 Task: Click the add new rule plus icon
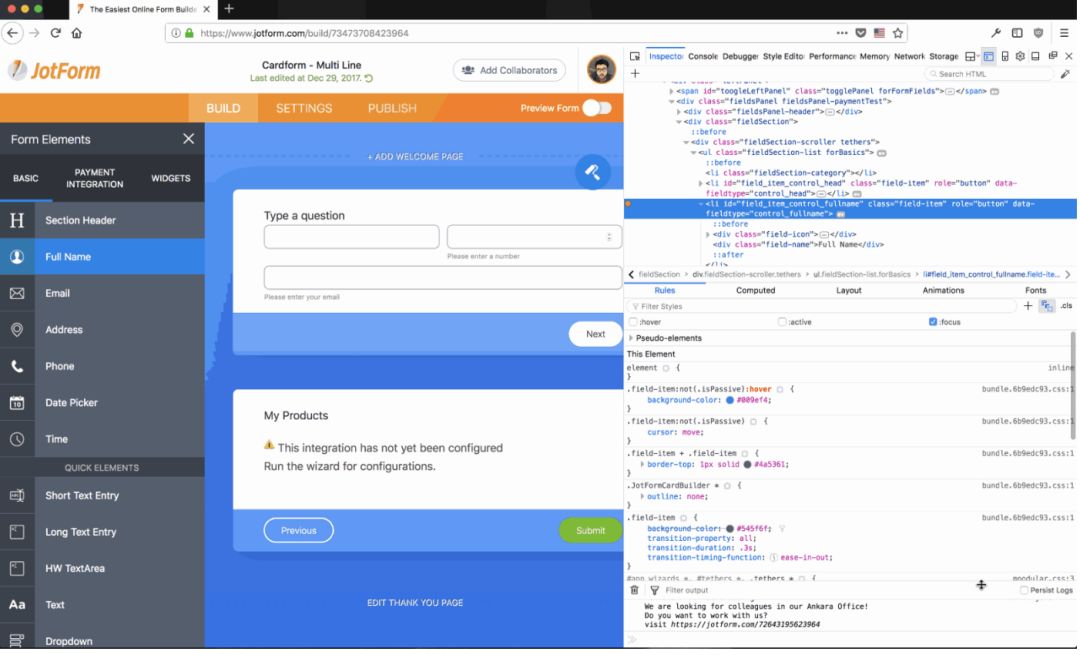point(1028,306)
